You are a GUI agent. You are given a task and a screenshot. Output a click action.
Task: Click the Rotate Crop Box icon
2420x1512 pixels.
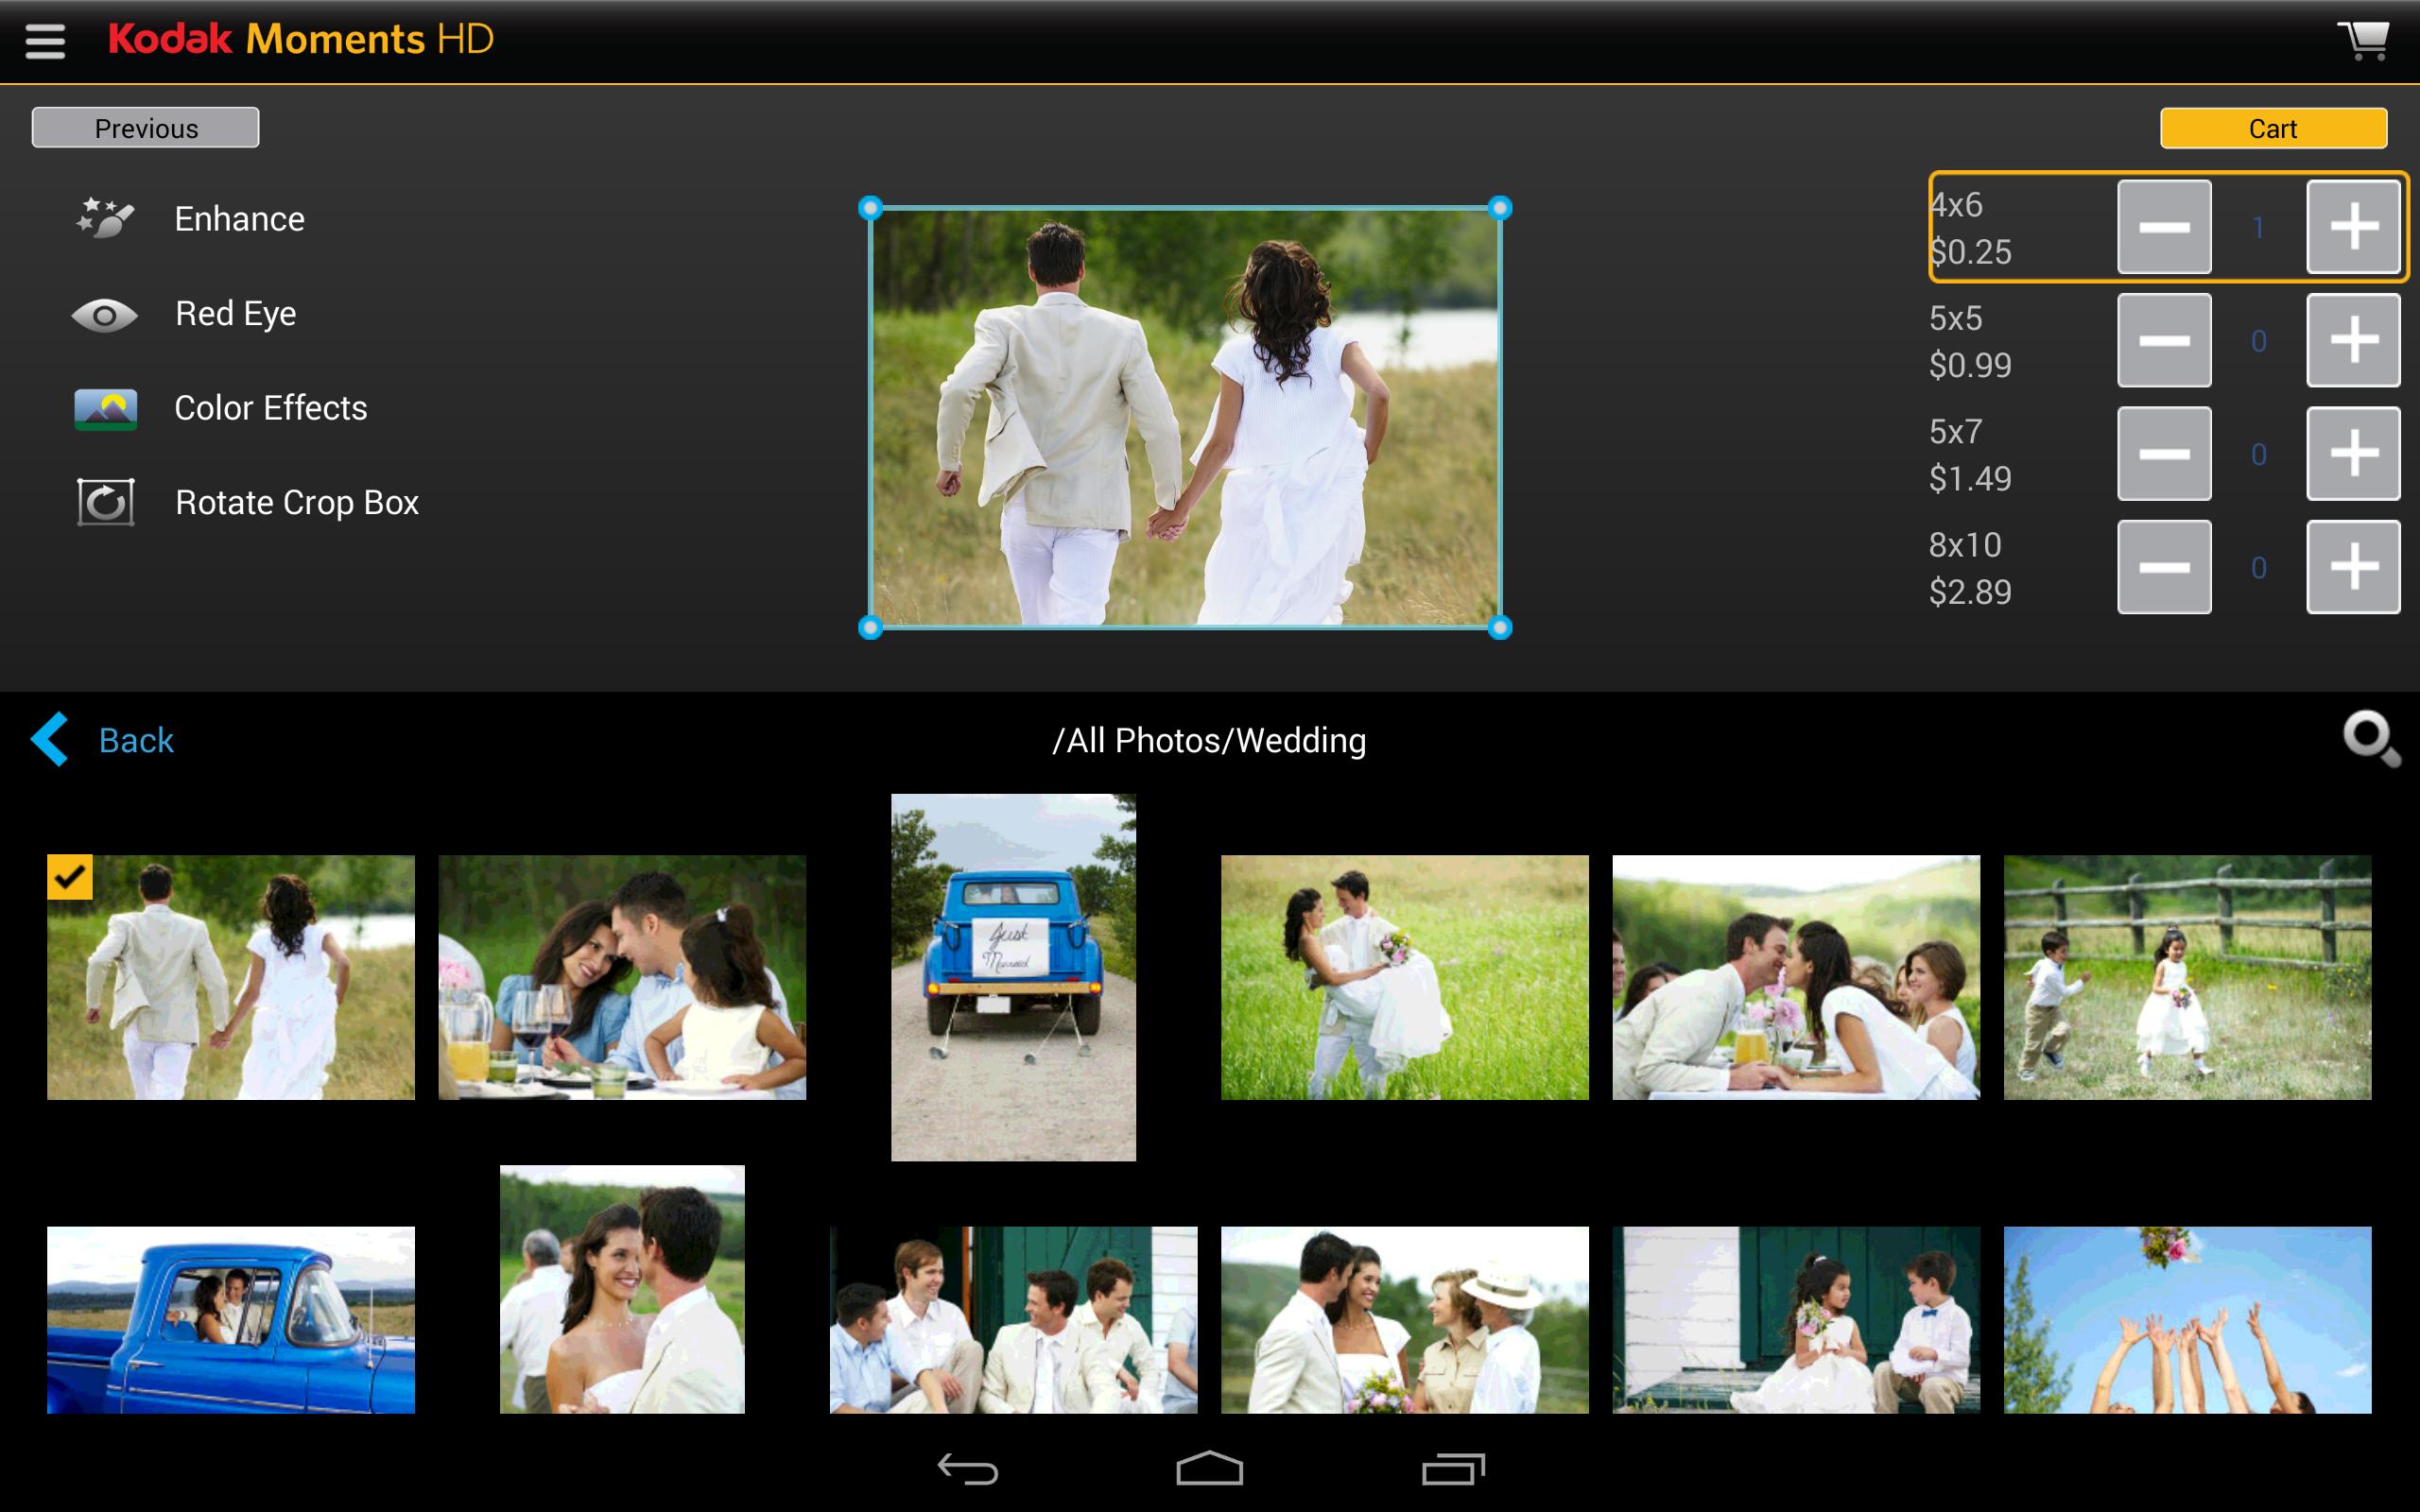pyautogui.click(x=106, y=502)
